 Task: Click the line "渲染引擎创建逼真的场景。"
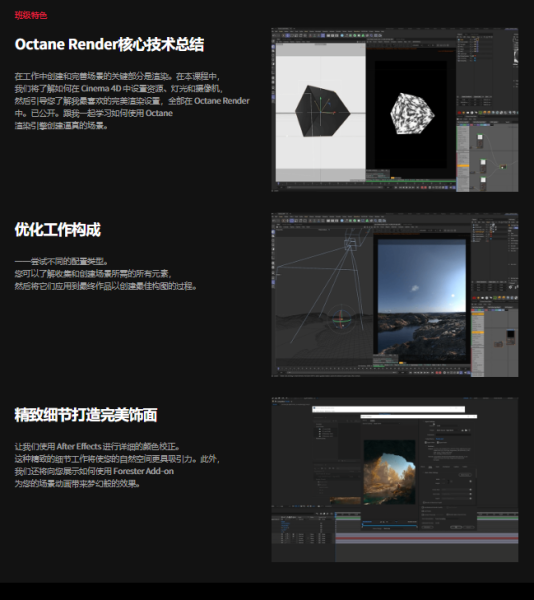click(61, 126)
